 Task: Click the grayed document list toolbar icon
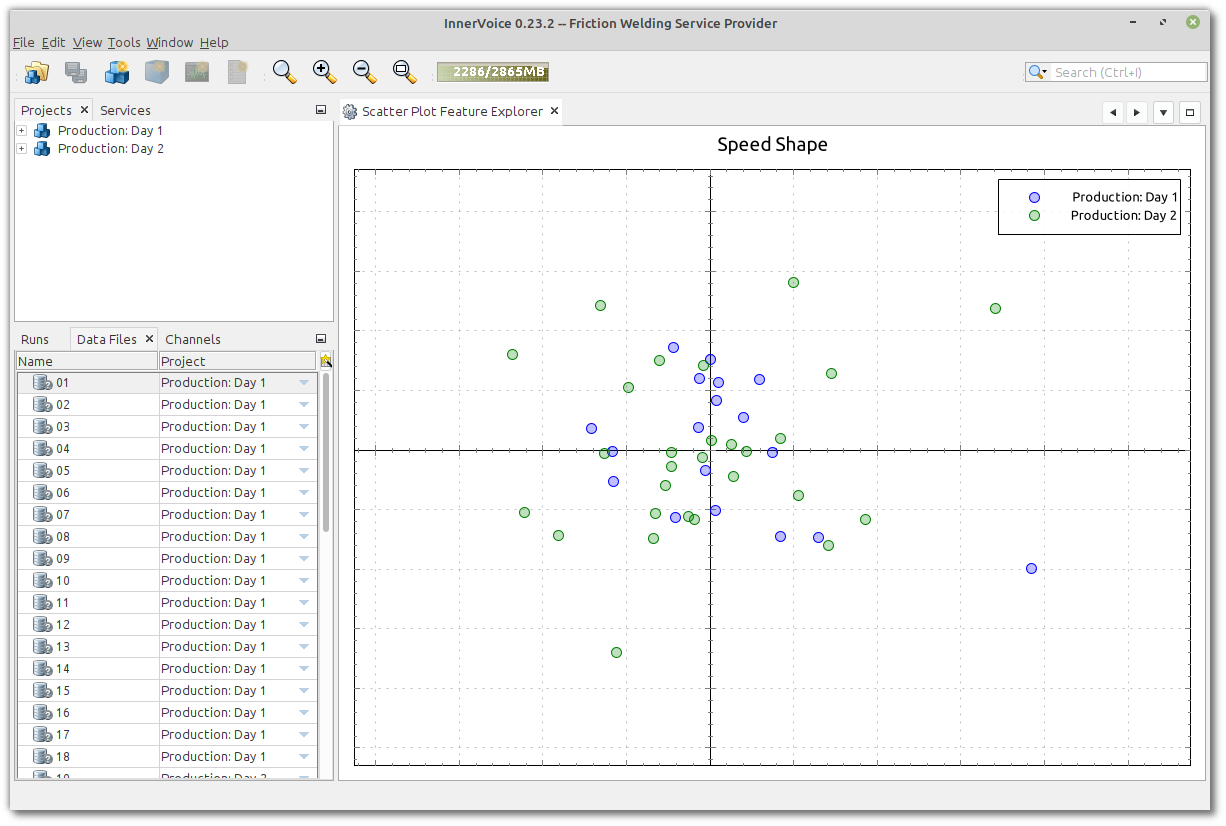coord(237,72)
